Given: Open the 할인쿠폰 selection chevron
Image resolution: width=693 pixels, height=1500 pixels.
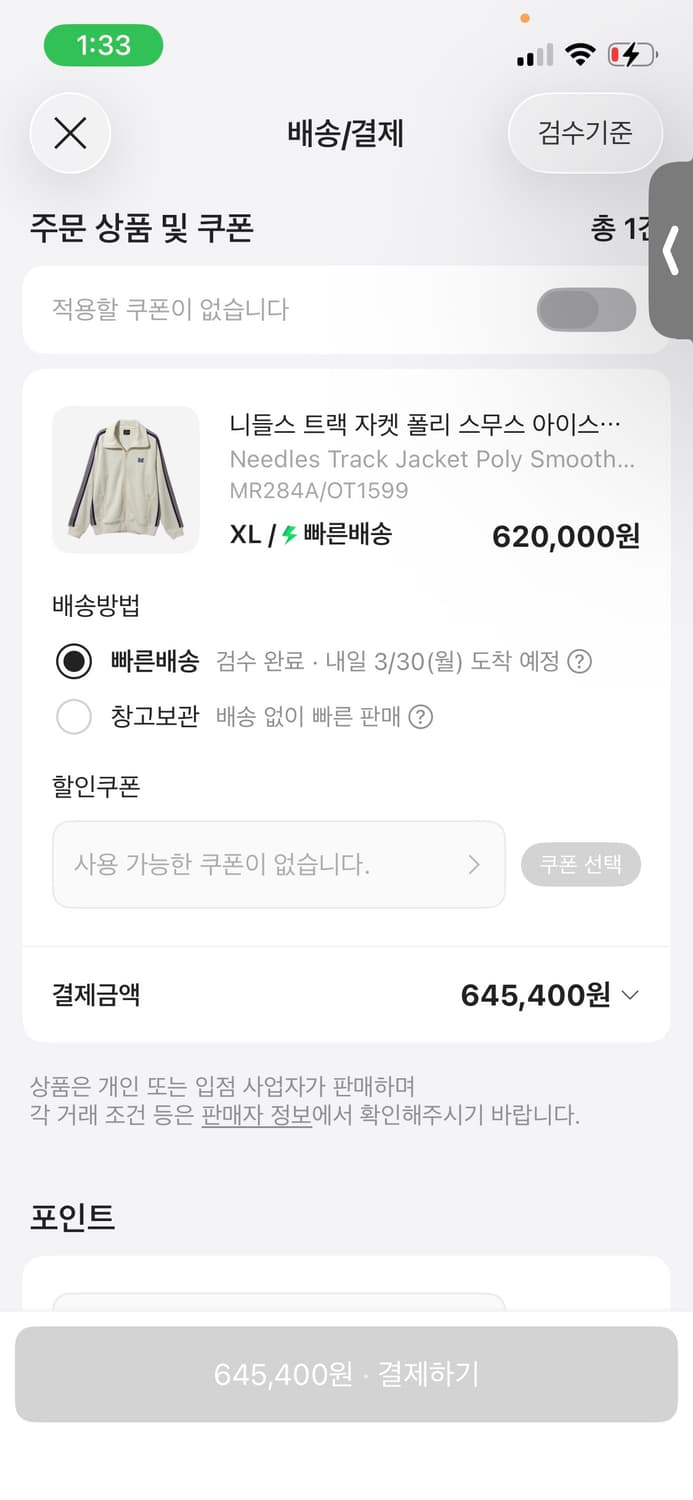Looking at the screenshot, I should pyautogui.click(x=475, y=864).
